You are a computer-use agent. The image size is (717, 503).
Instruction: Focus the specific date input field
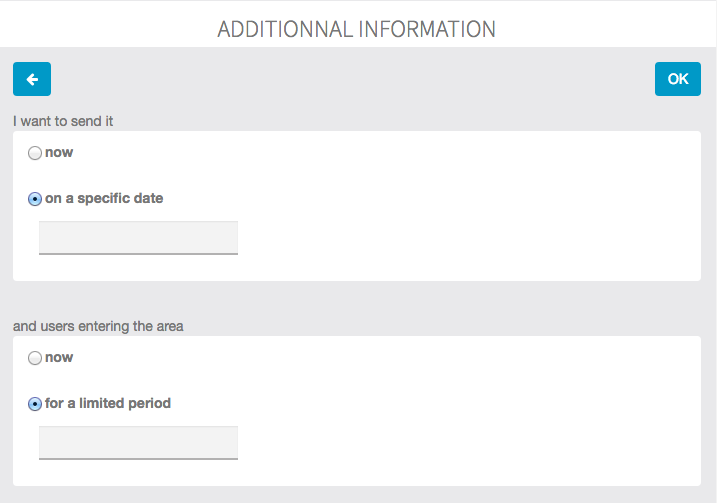pos(138,237)
